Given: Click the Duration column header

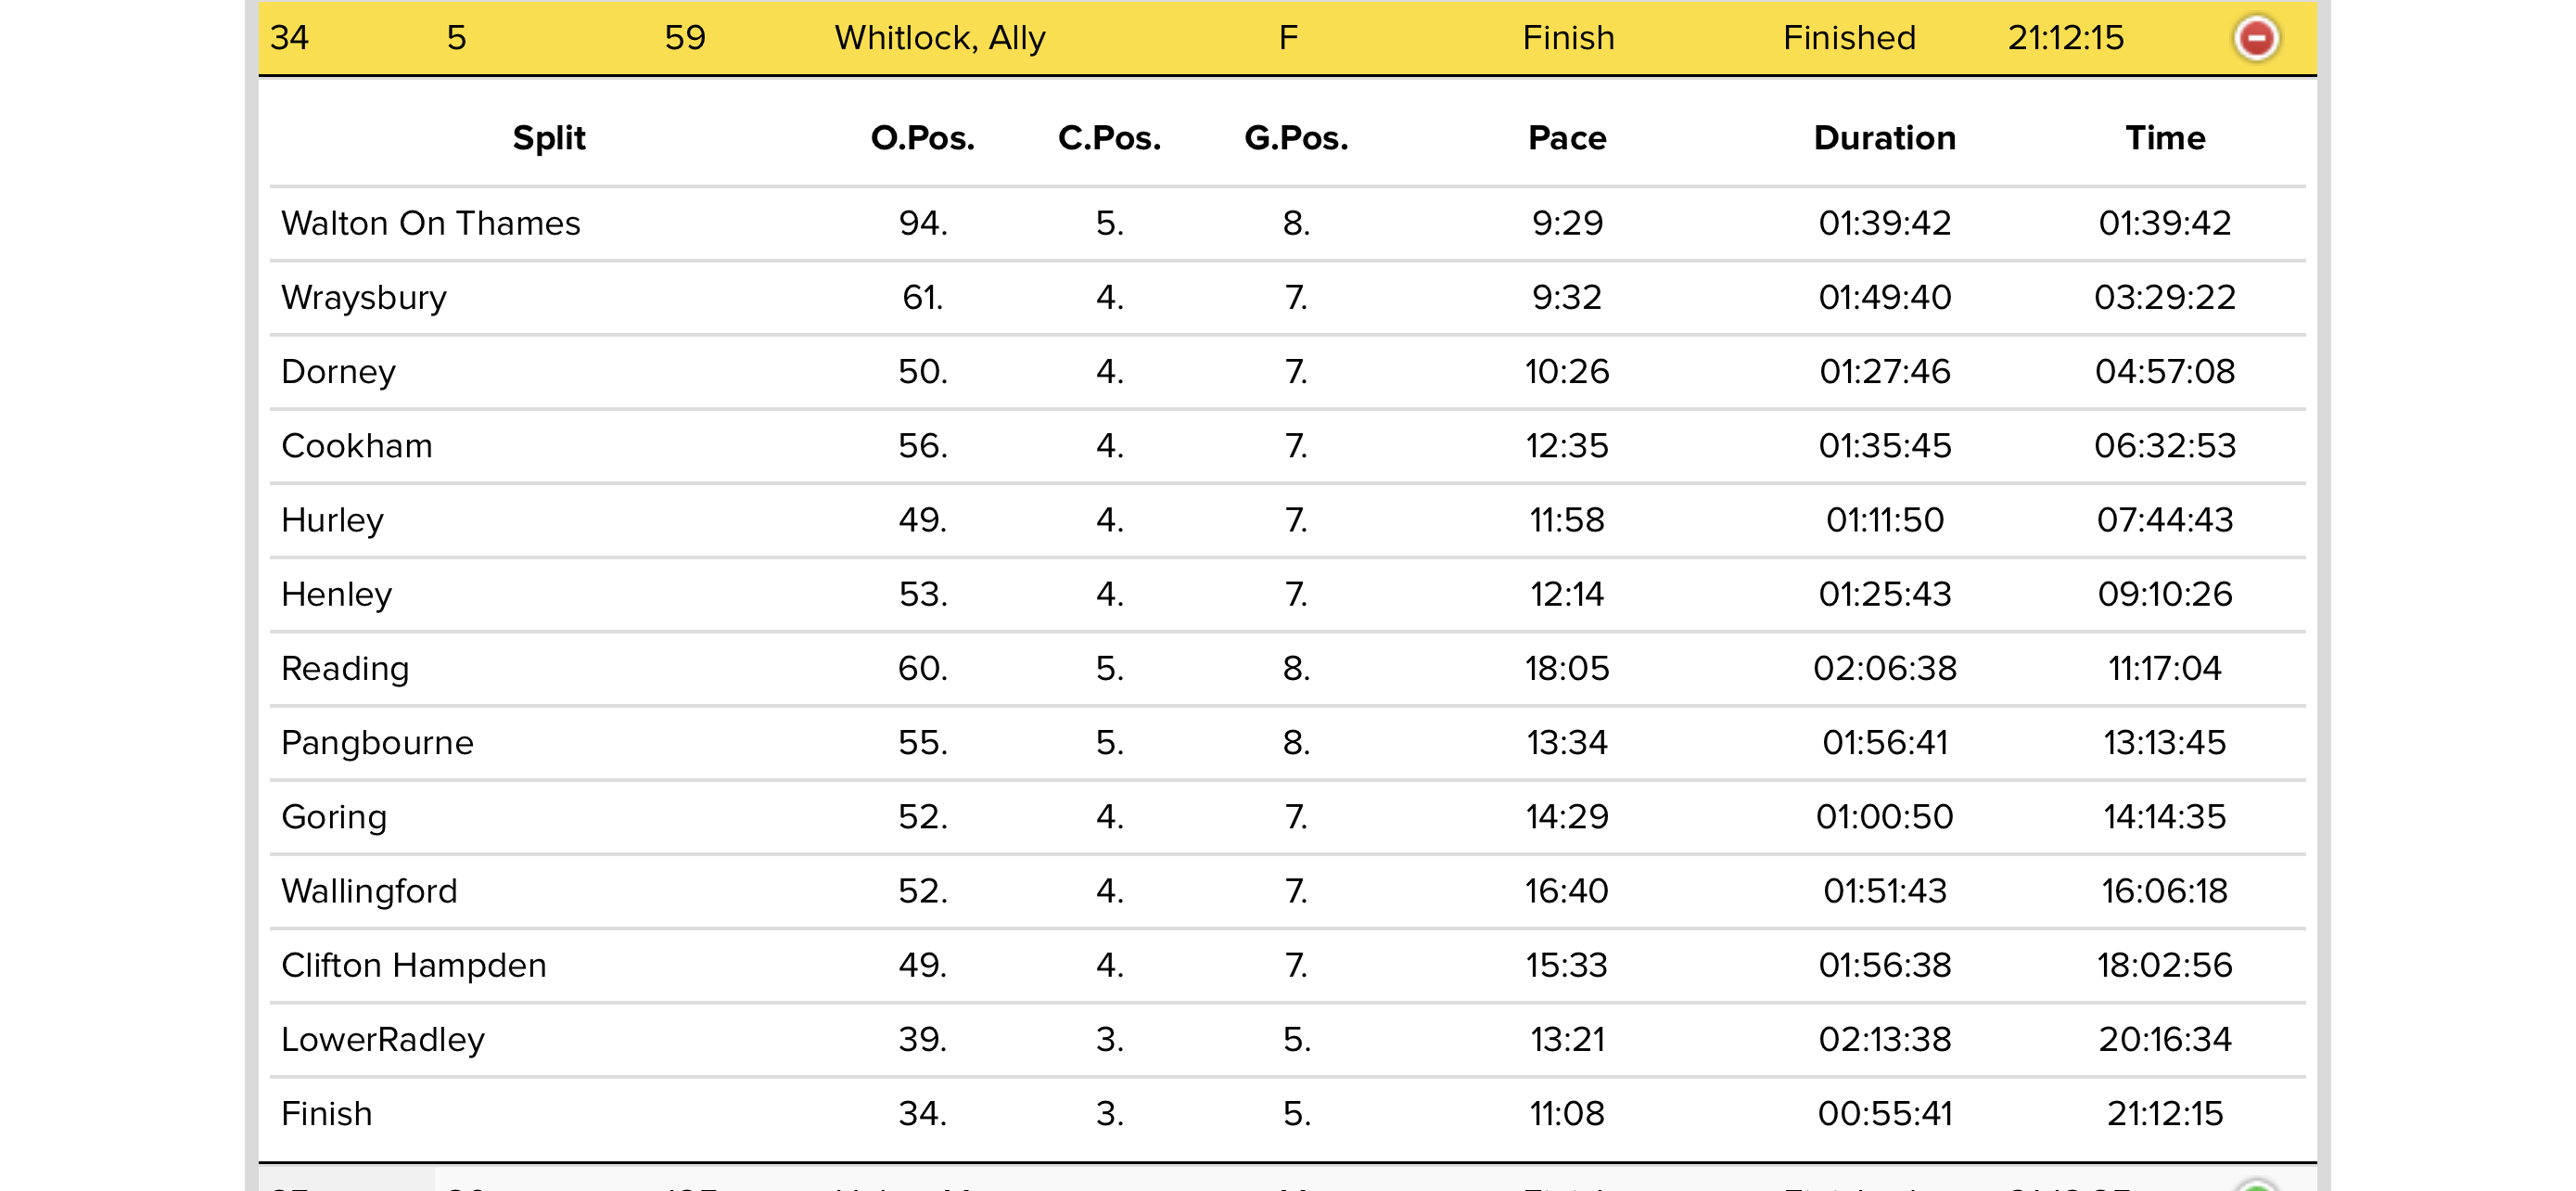Looking at the screenshot, I should [x=1884, y=138].
